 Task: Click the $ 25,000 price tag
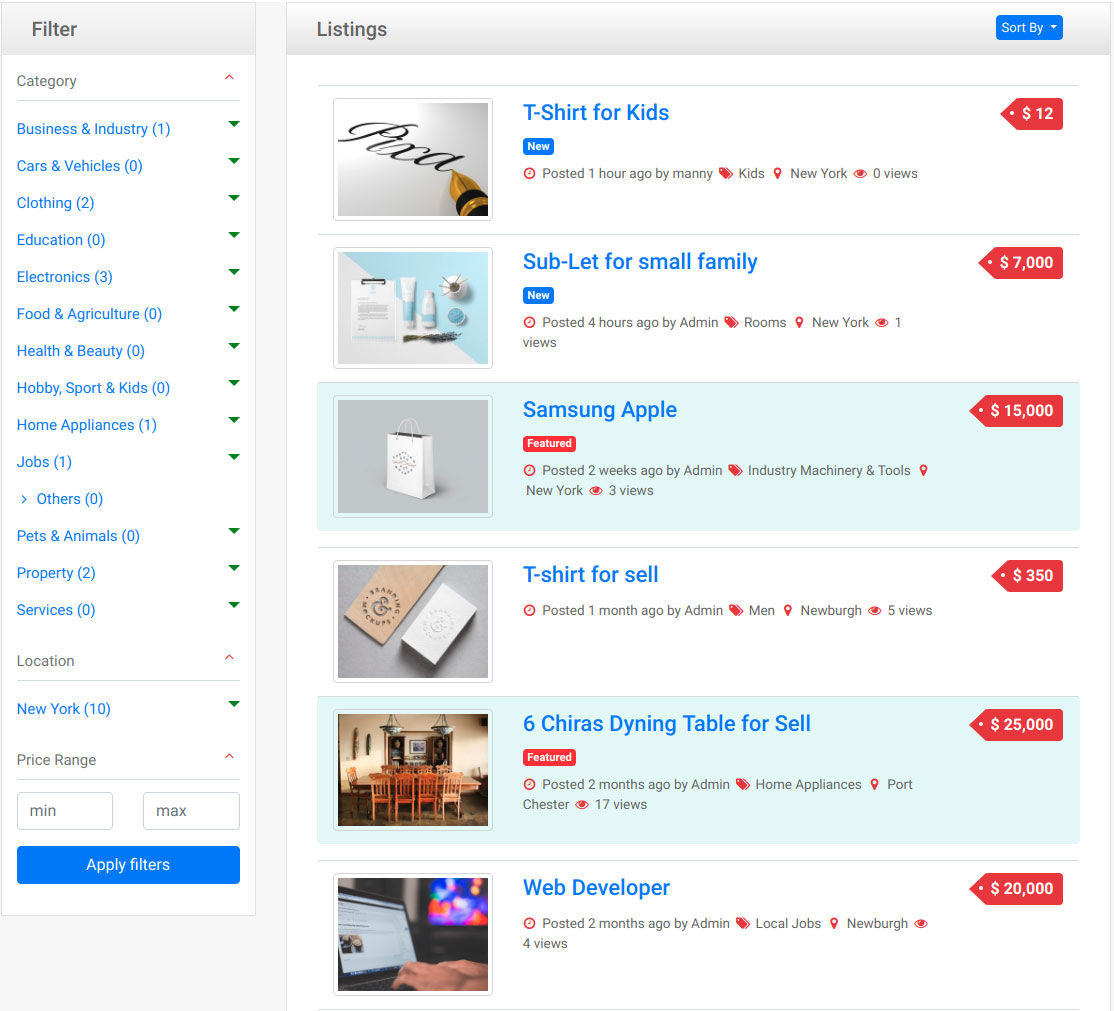tap(1017, 725)
